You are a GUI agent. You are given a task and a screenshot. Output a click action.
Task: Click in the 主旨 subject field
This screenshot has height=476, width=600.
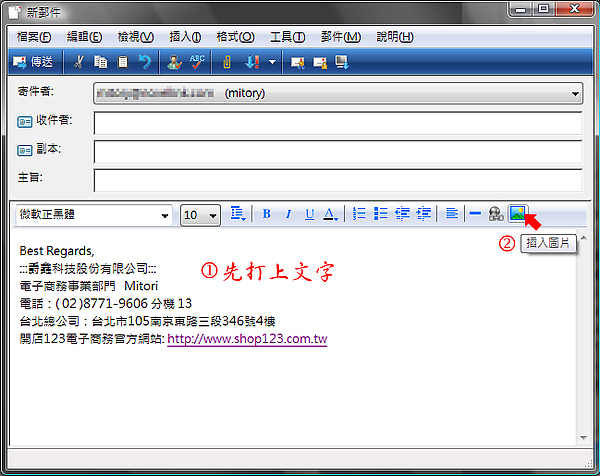(338, 180)
